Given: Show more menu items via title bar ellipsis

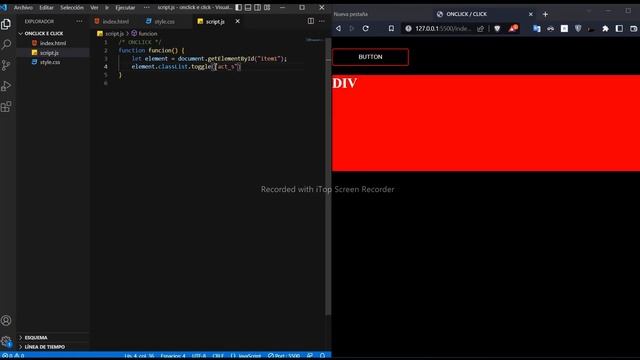Looking at the screenshot, I should 147,7.
